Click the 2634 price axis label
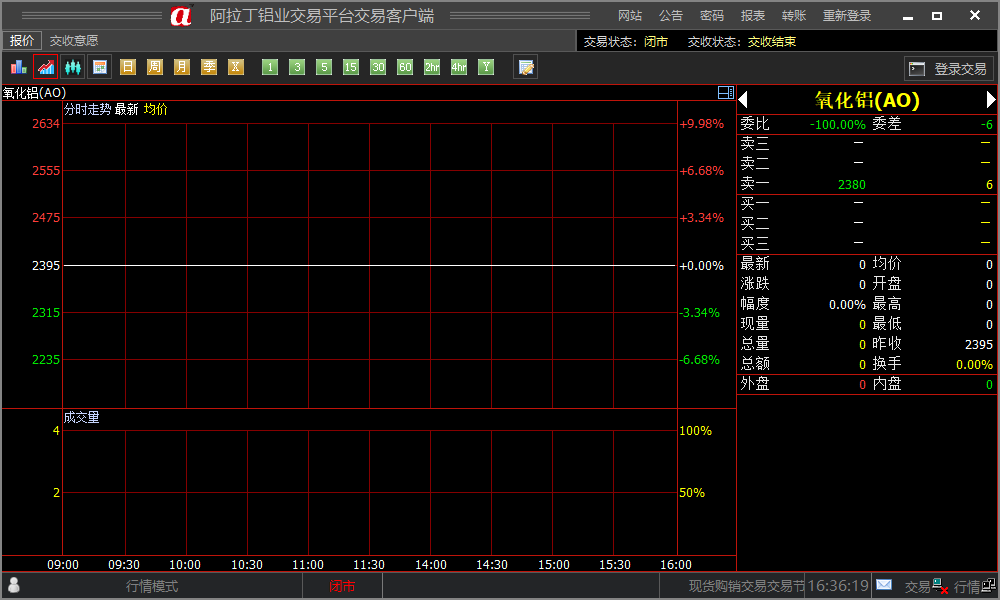Image resolution: width=1000 pixels, height=600 pixels. pos(46,124)
